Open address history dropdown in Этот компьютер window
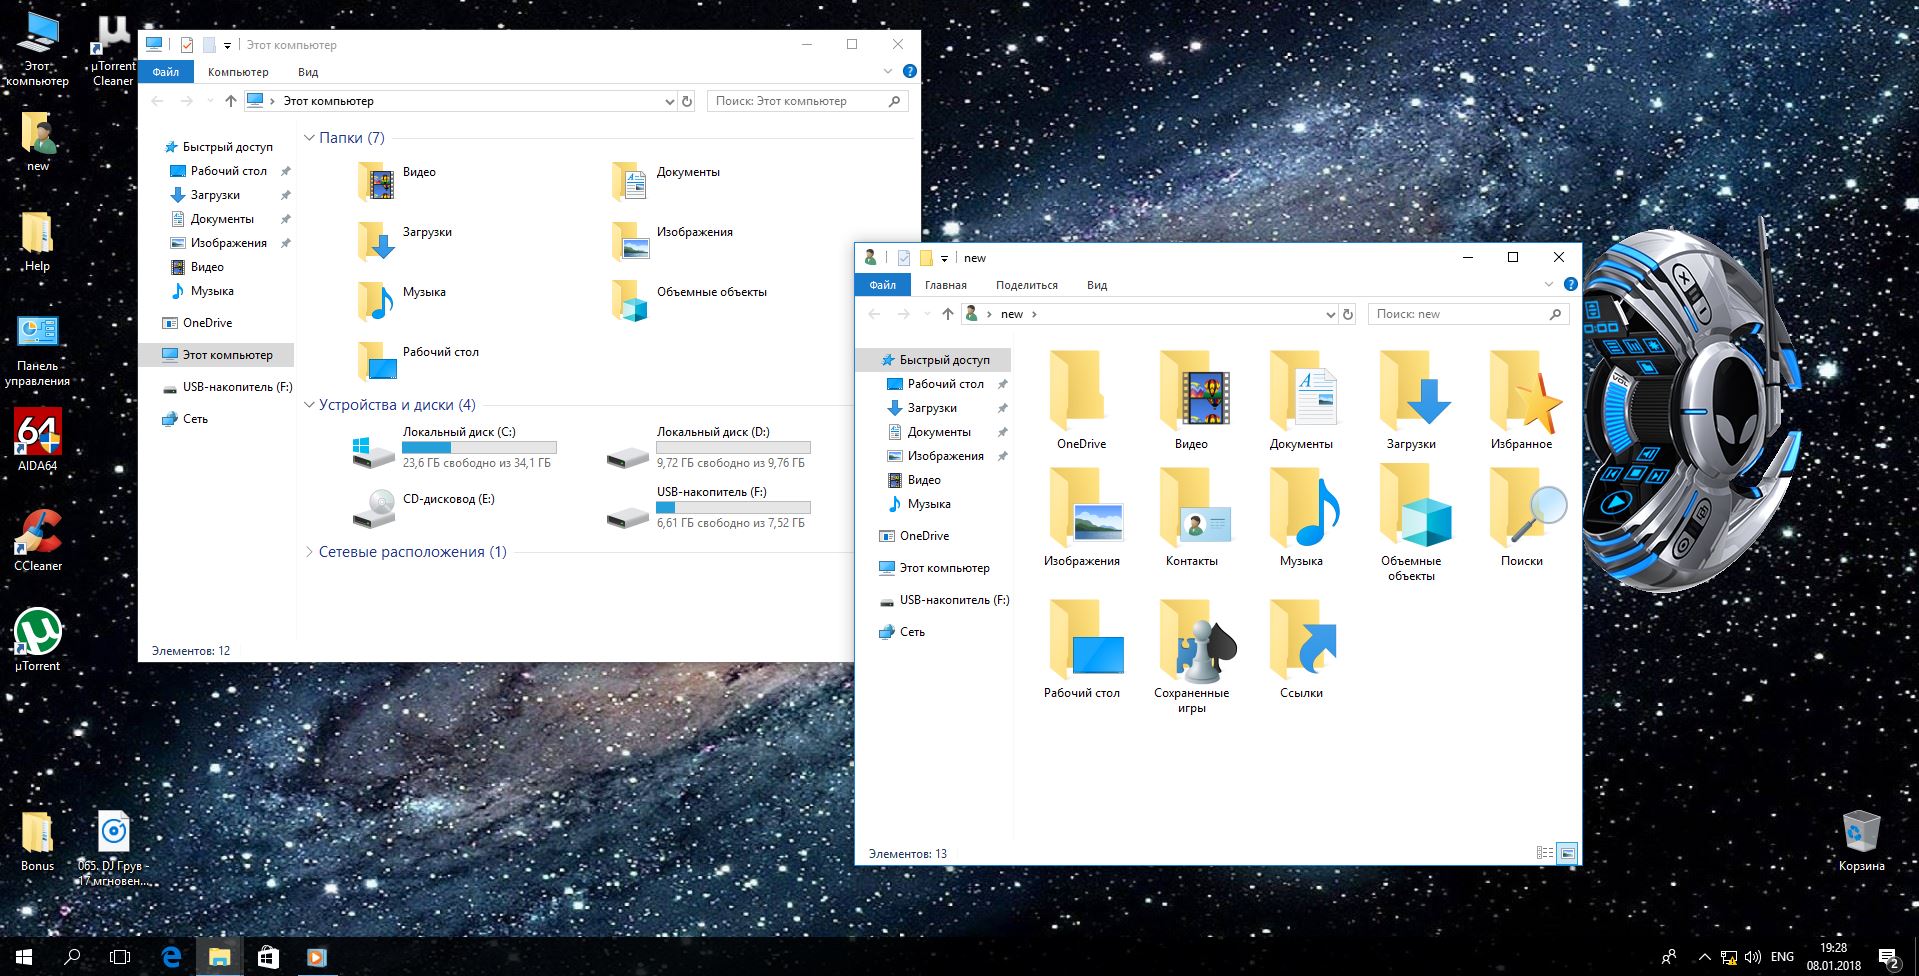The width and height of the screenshot is (1919, 976). tap(669, 101)
